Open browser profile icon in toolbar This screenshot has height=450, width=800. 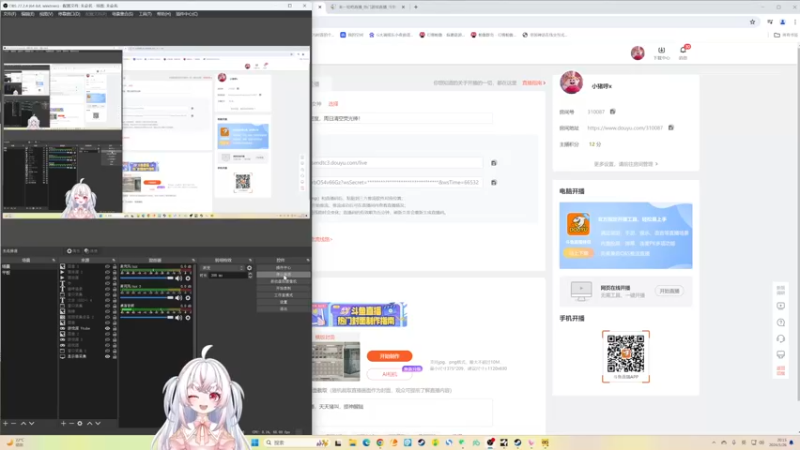pos(783,22)
